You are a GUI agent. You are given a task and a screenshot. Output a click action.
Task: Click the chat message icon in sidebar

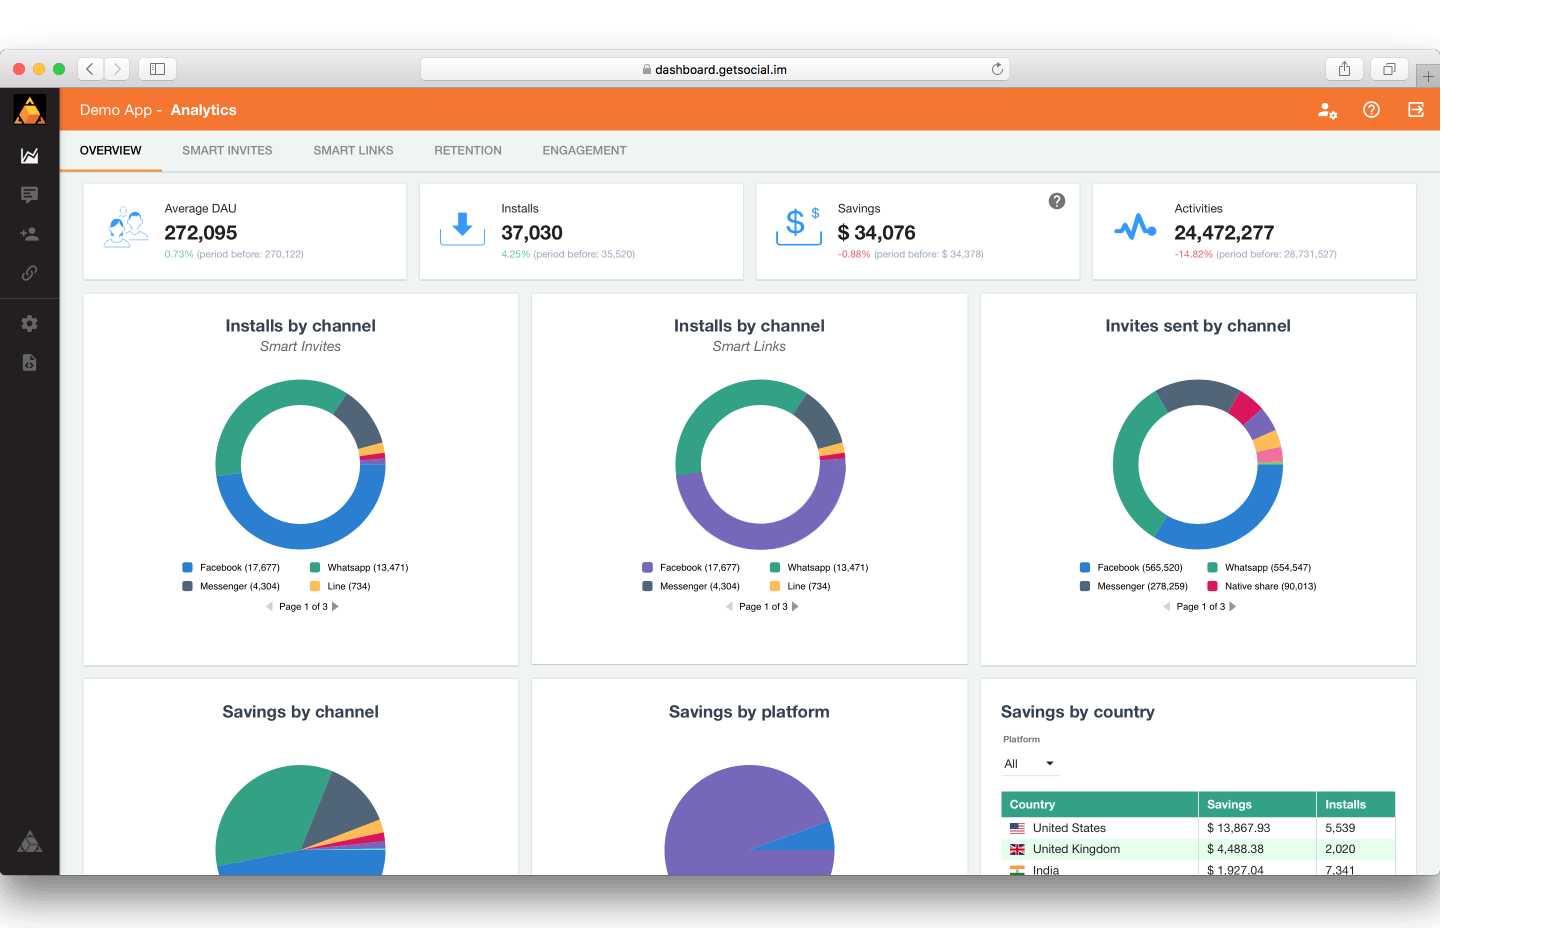tap(29, 195)
